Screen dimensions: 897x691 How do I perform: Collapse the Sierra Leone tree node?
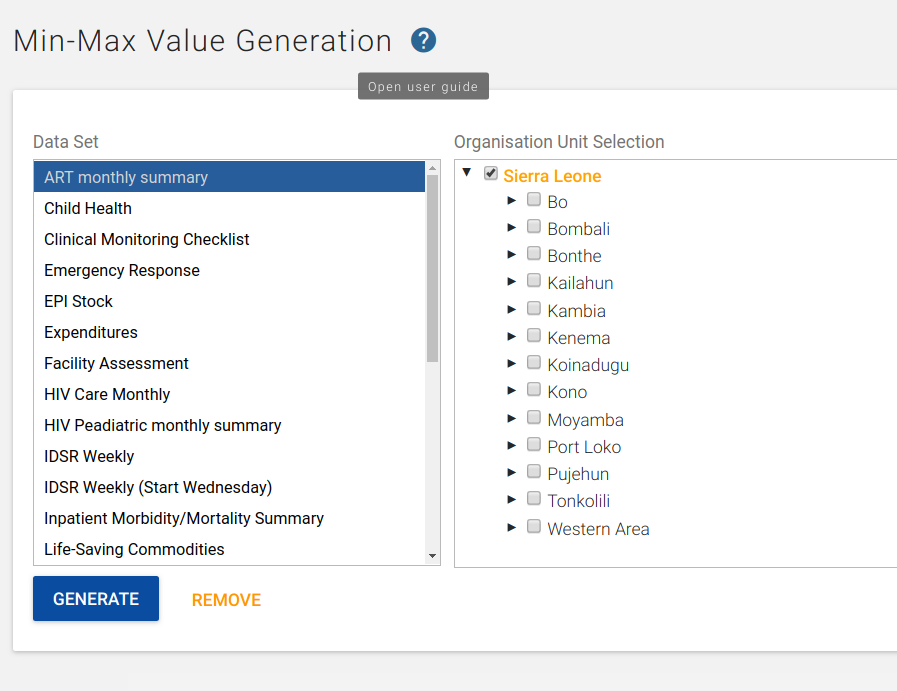[467, 172]
